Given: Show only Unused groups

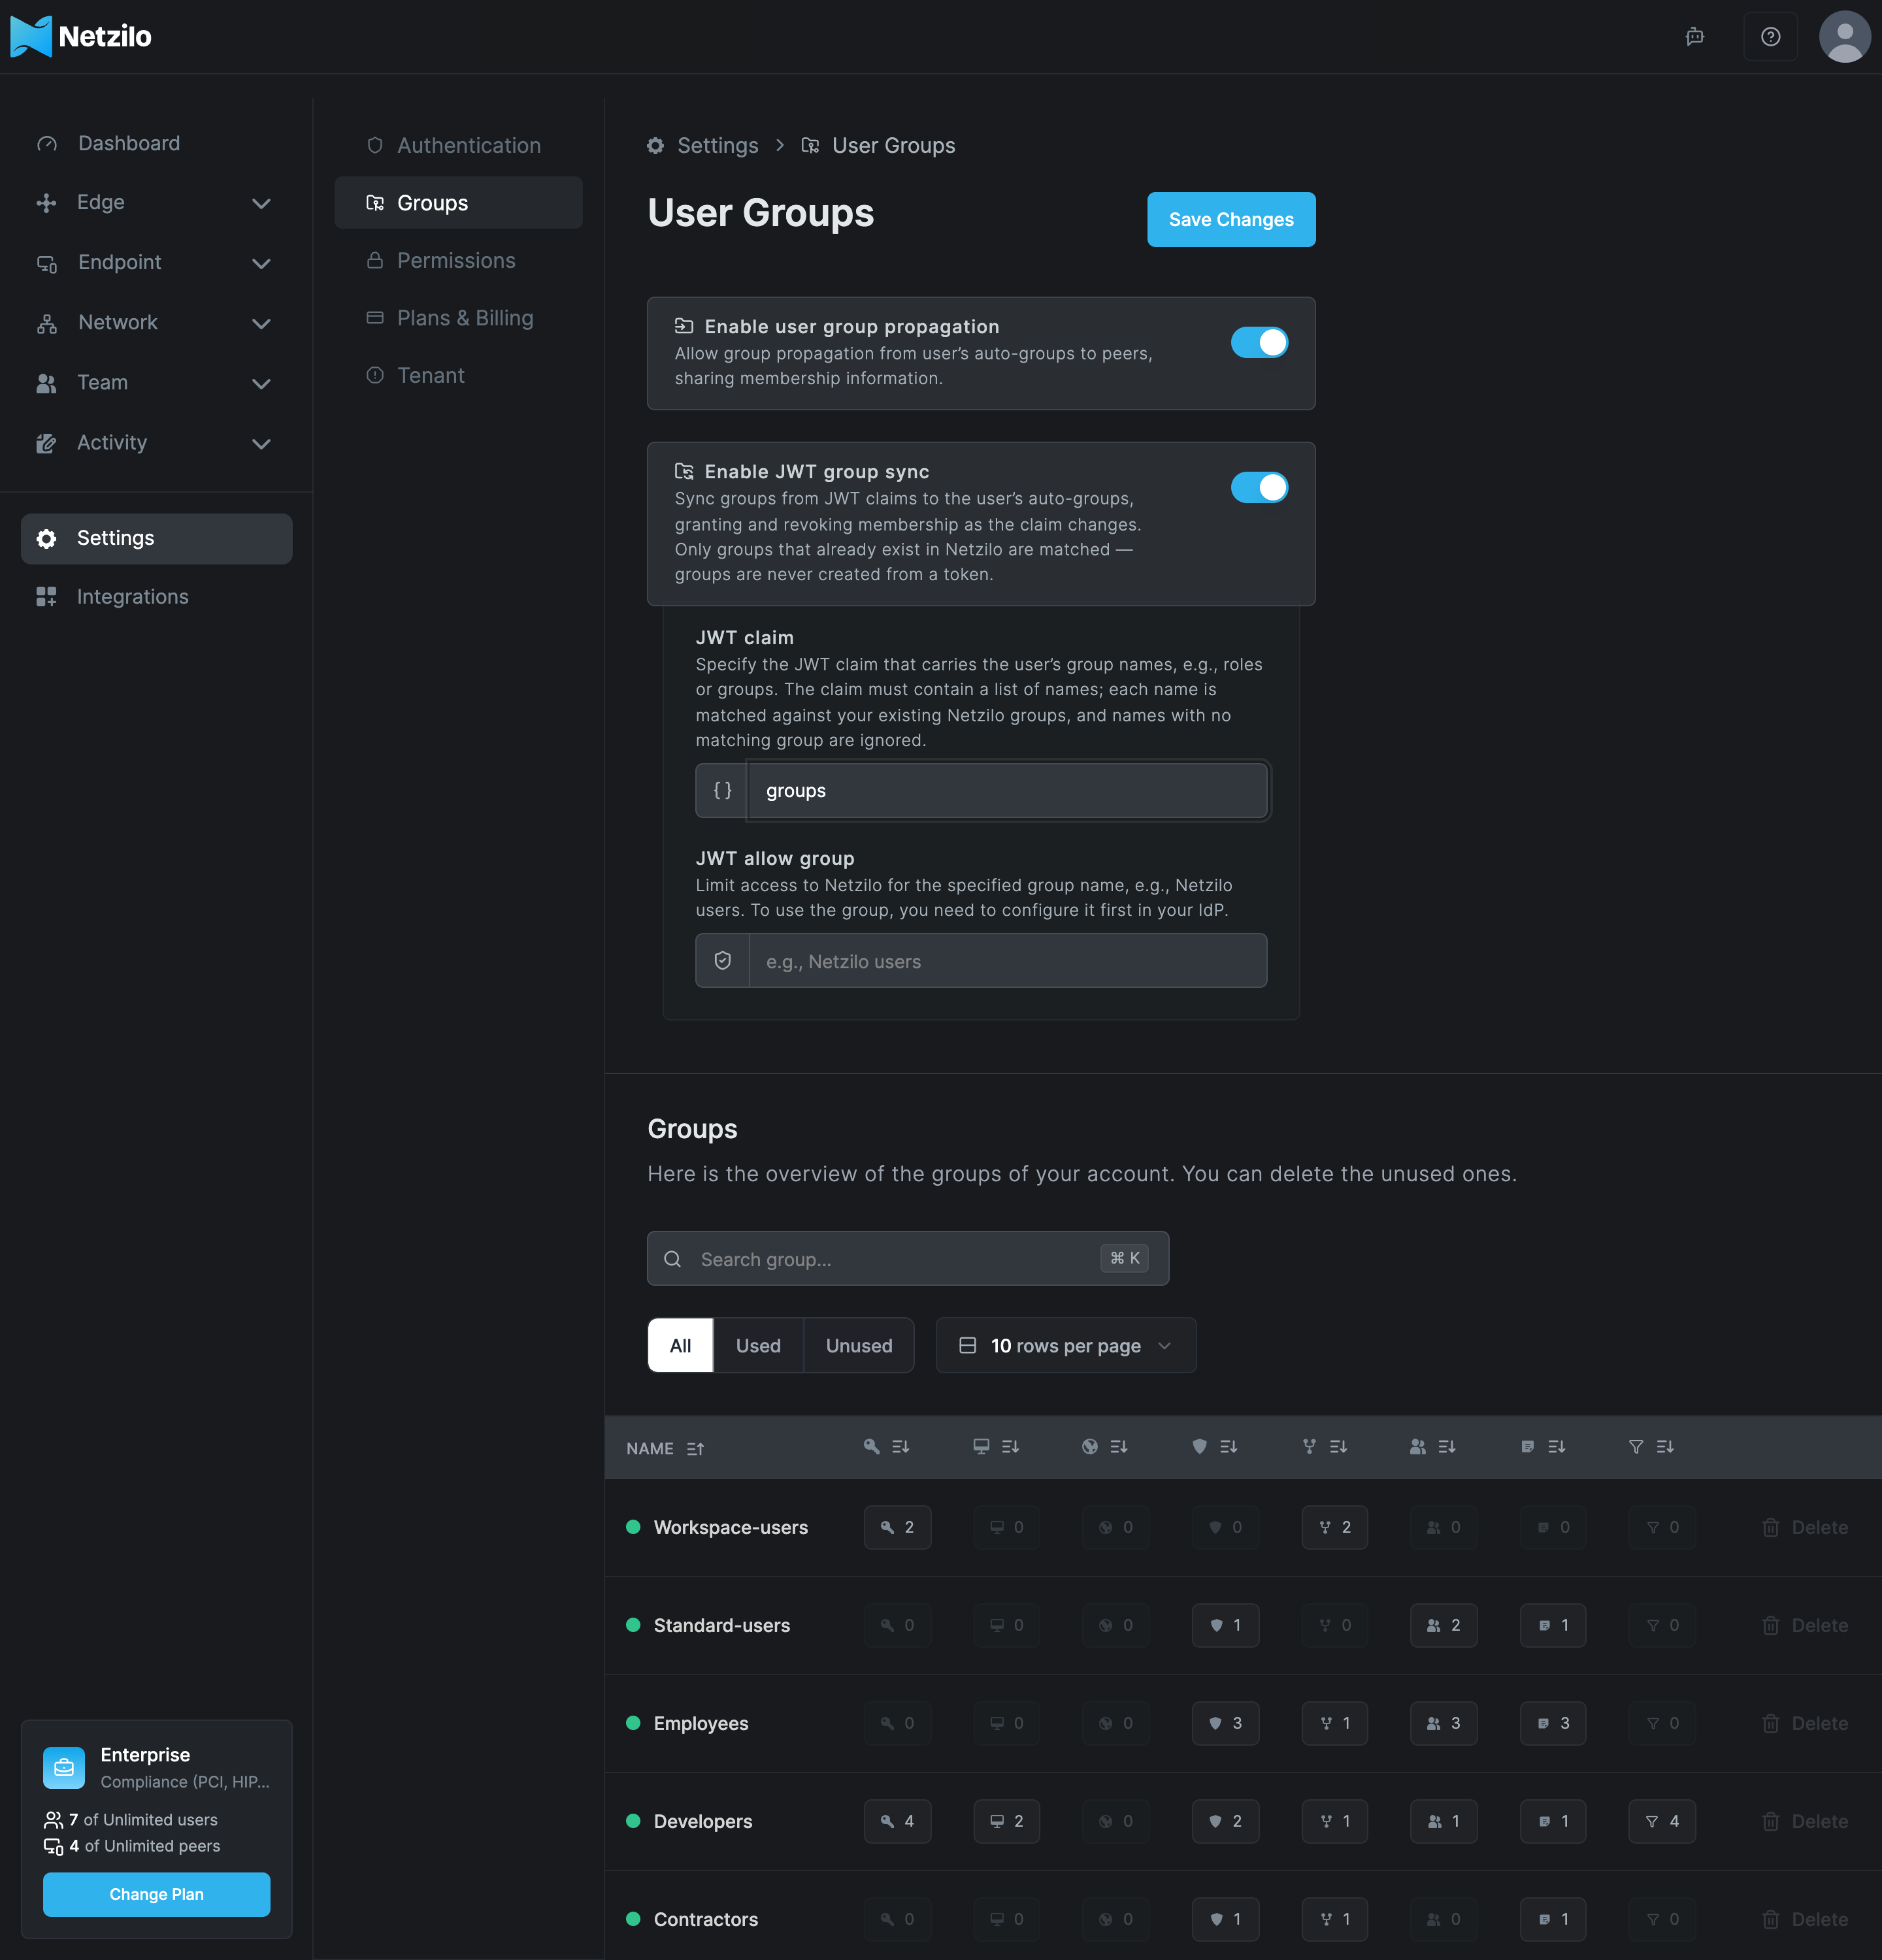Looking at the screenshot, I should tap(859, 1345).
